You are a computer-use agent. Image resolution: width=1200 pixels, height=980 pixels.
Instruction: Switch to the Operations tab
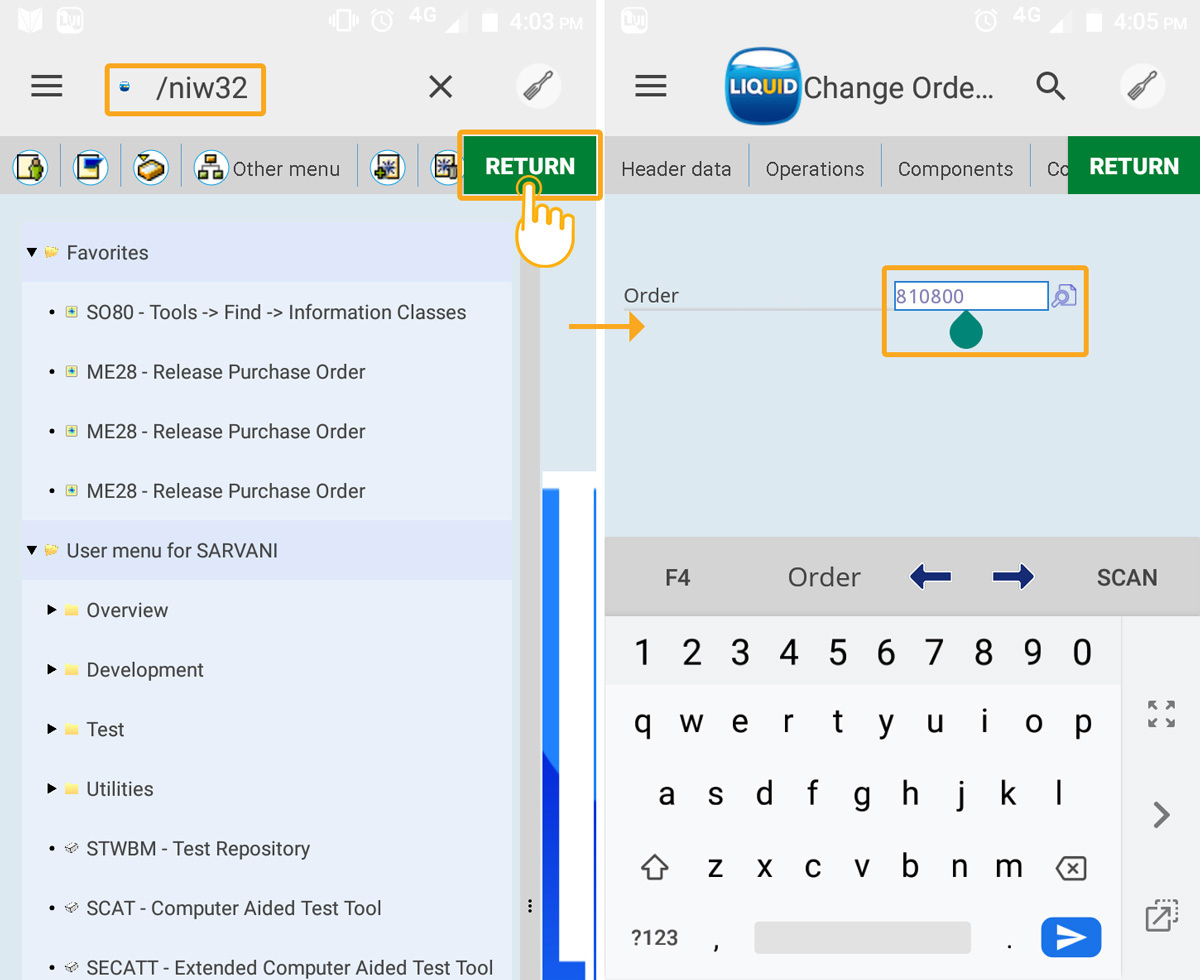pyautogui.click(x=814, y=169)
